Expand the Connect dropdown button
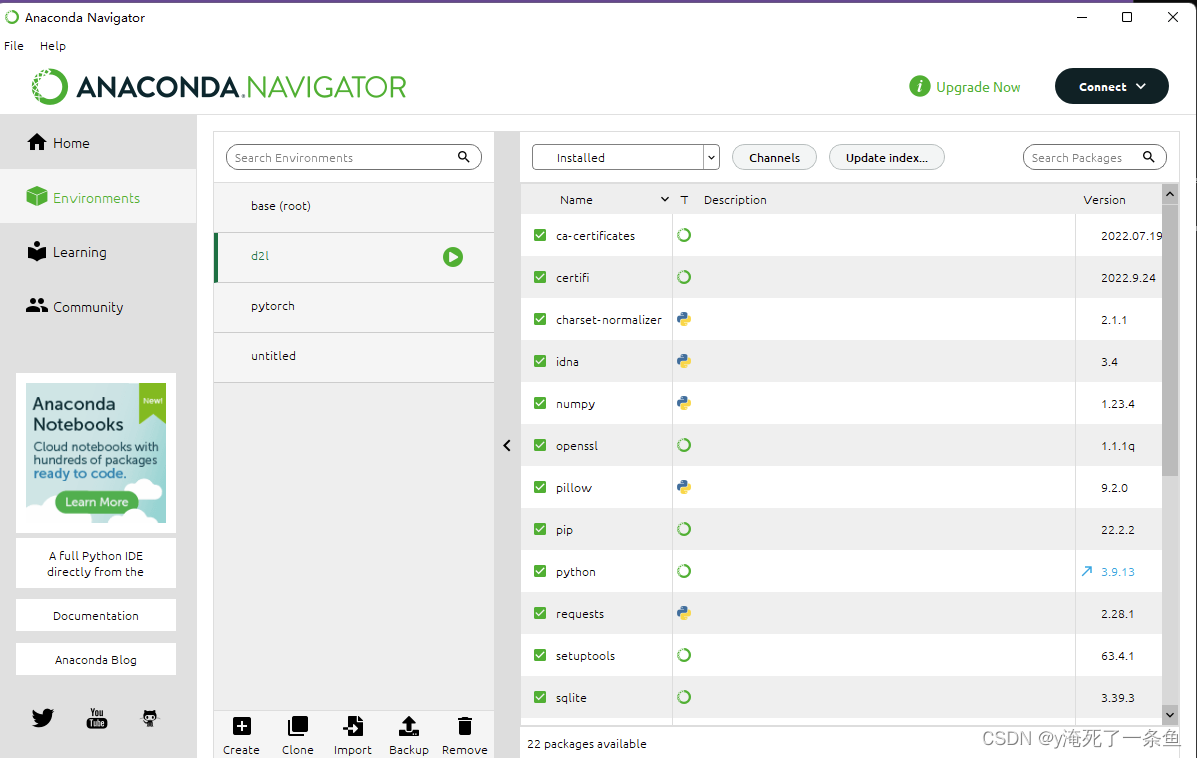The height and width of the screenshot is (758, 1197). coord(1112,86)
